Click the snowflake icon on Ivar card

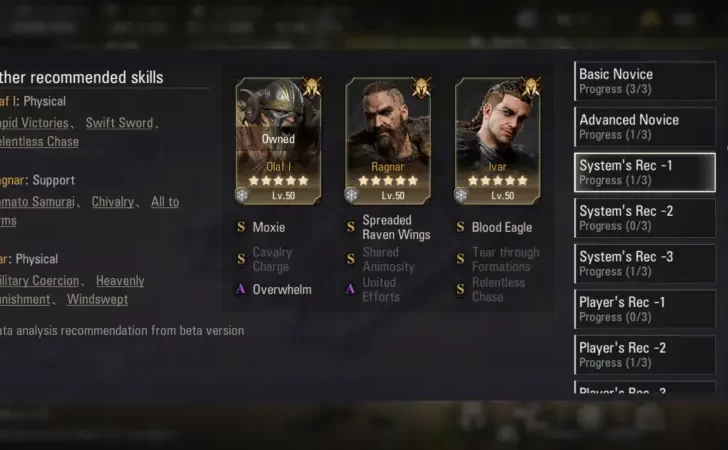pos(461,195)
